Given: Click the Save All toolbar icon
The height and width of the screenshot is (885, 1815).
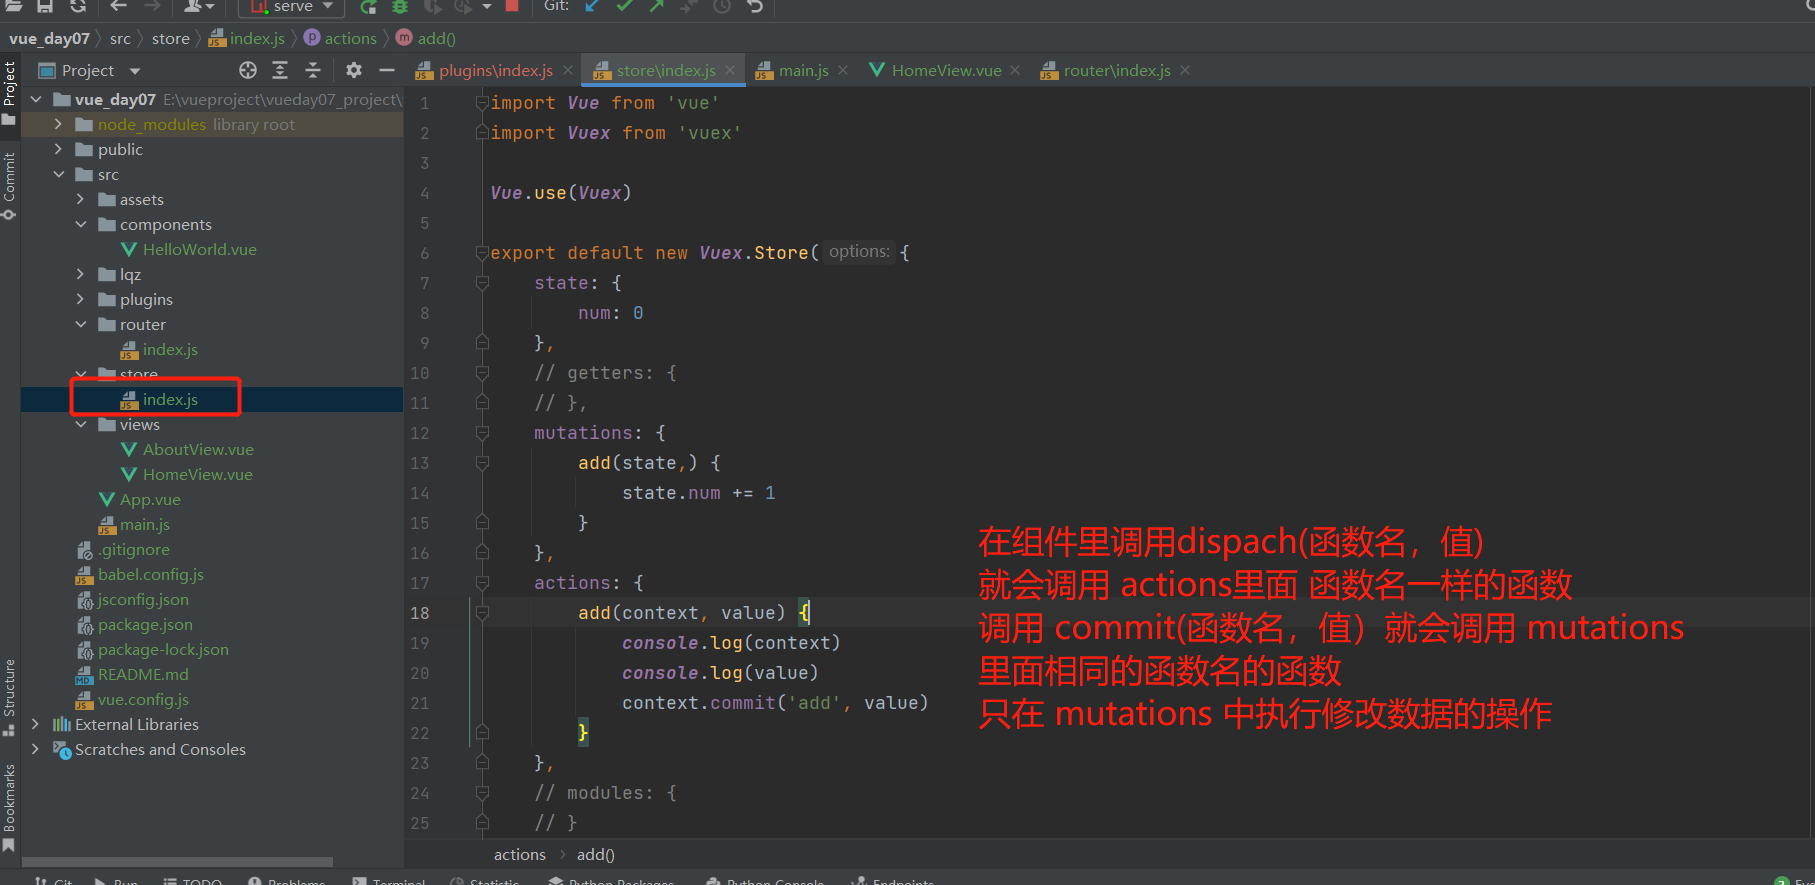Looking at the screenshot, I should (x=45, y=6).
